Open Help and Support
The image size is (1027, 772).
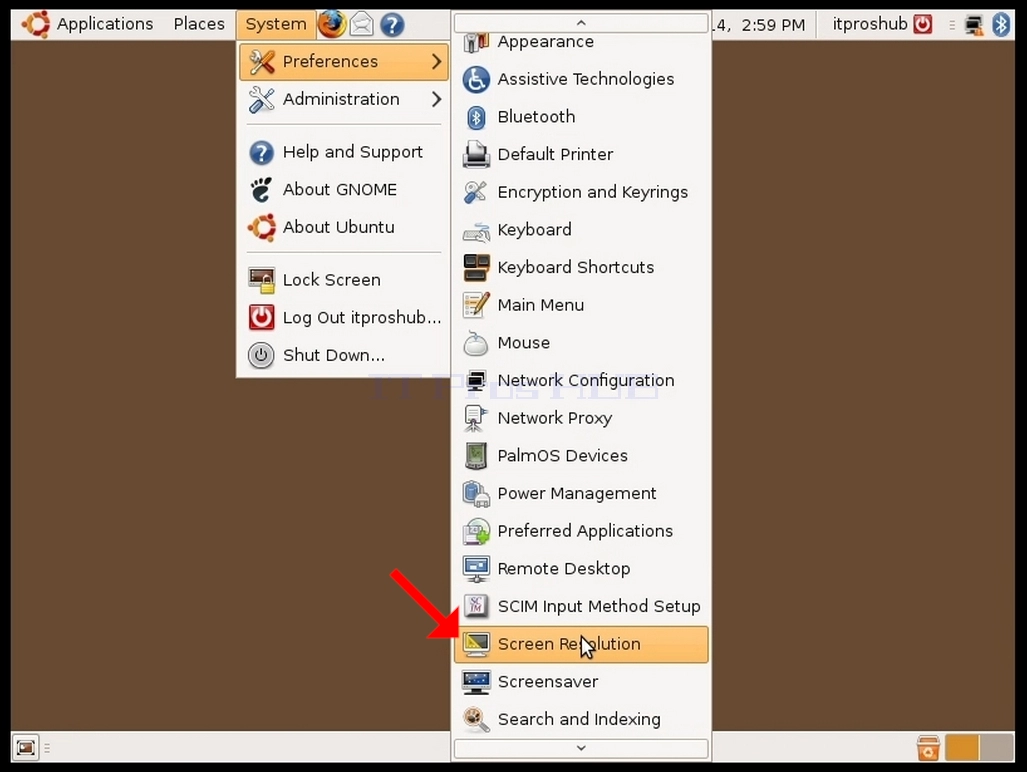coord(343,152)
